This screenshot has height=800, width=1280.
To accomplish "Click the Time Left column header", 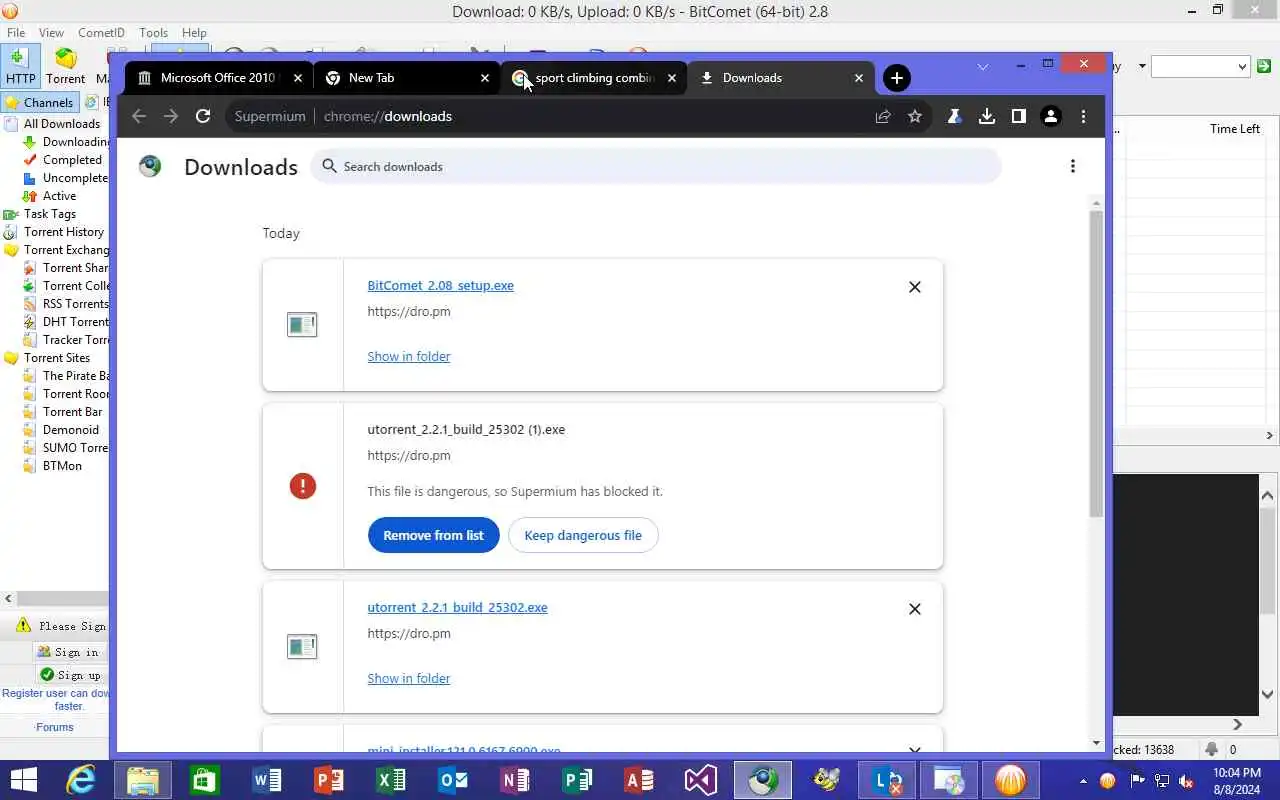I will click(x=1235, y=129).
